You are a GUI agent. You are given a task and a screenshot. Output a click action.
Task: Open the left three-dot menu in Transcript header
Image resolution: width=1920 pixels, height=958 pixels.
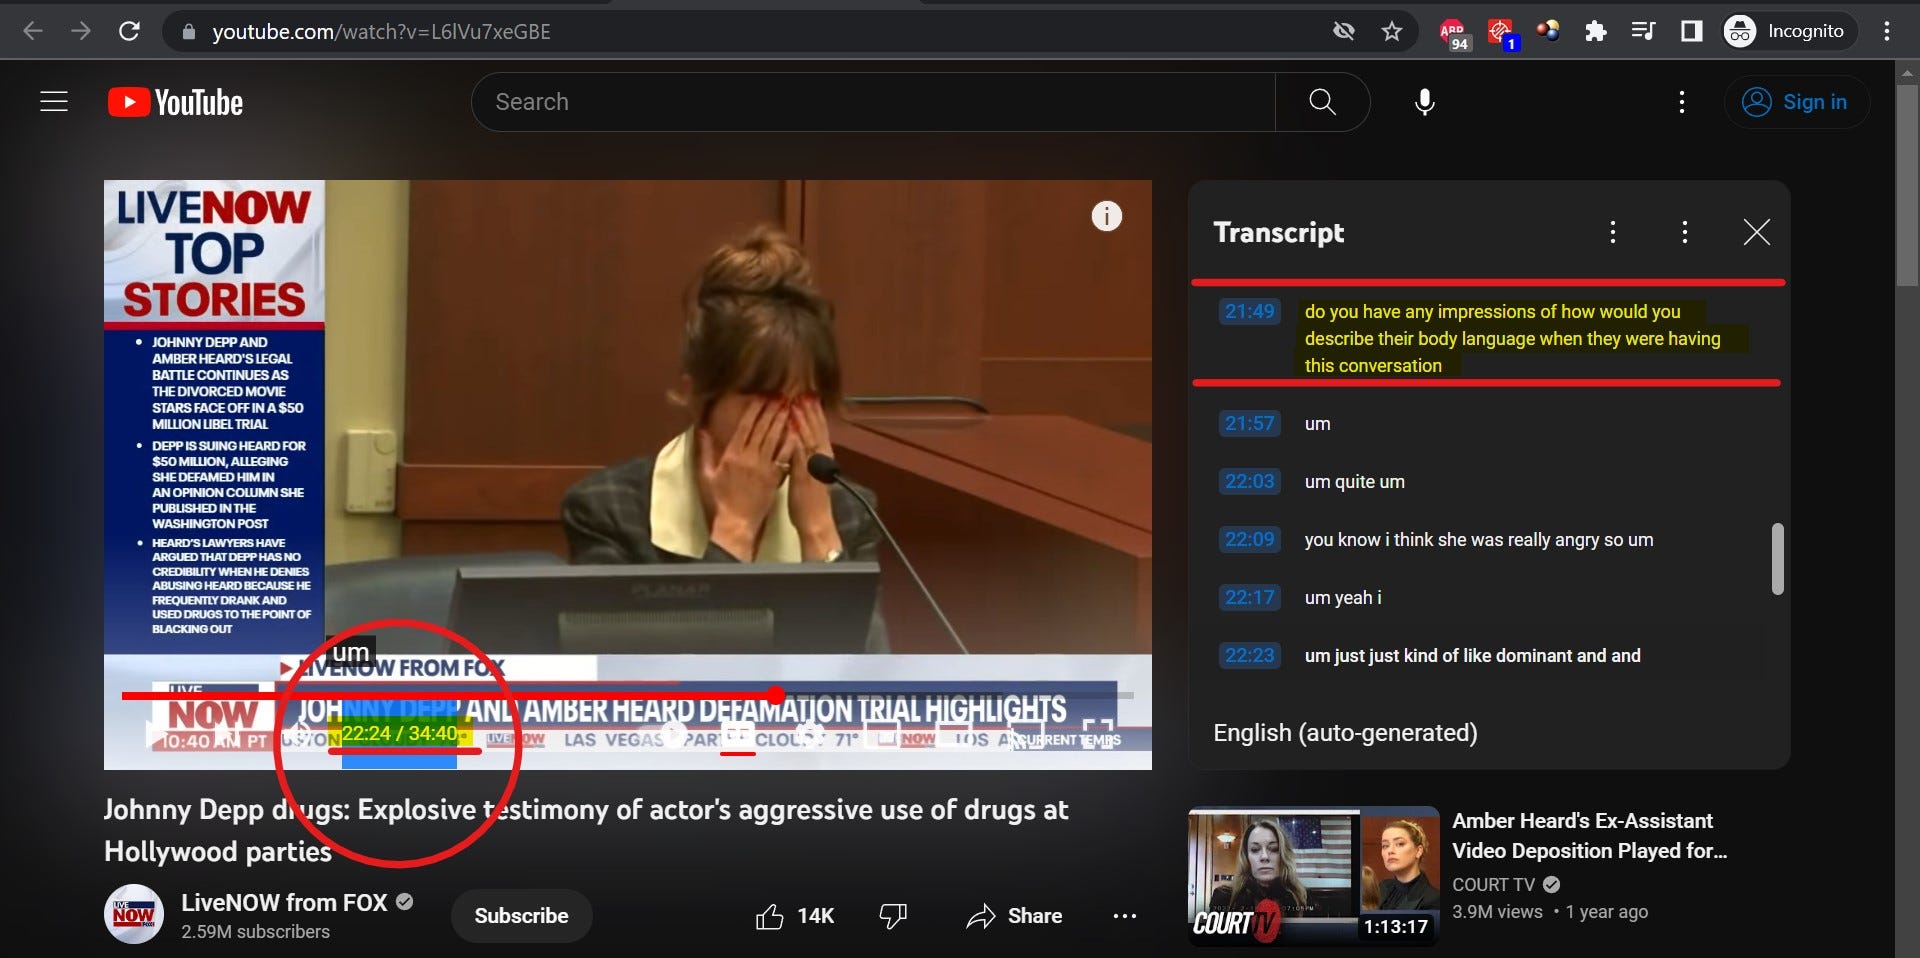(1612, 232)
